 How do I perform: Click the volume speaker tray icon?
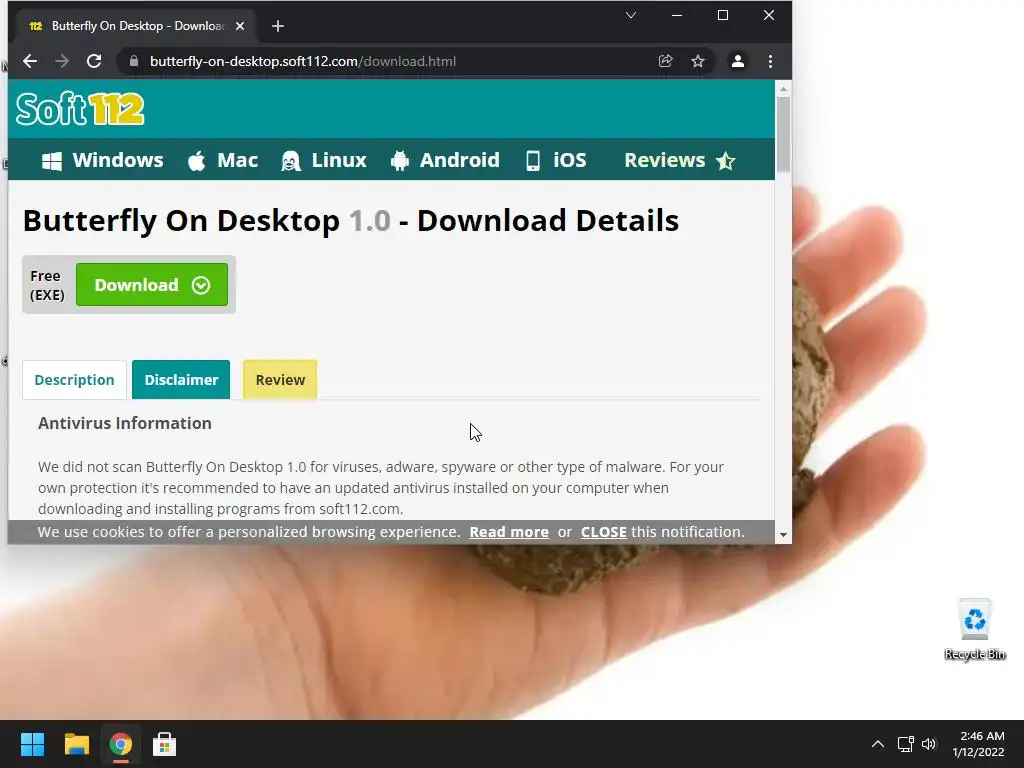[x=929, y=744]
